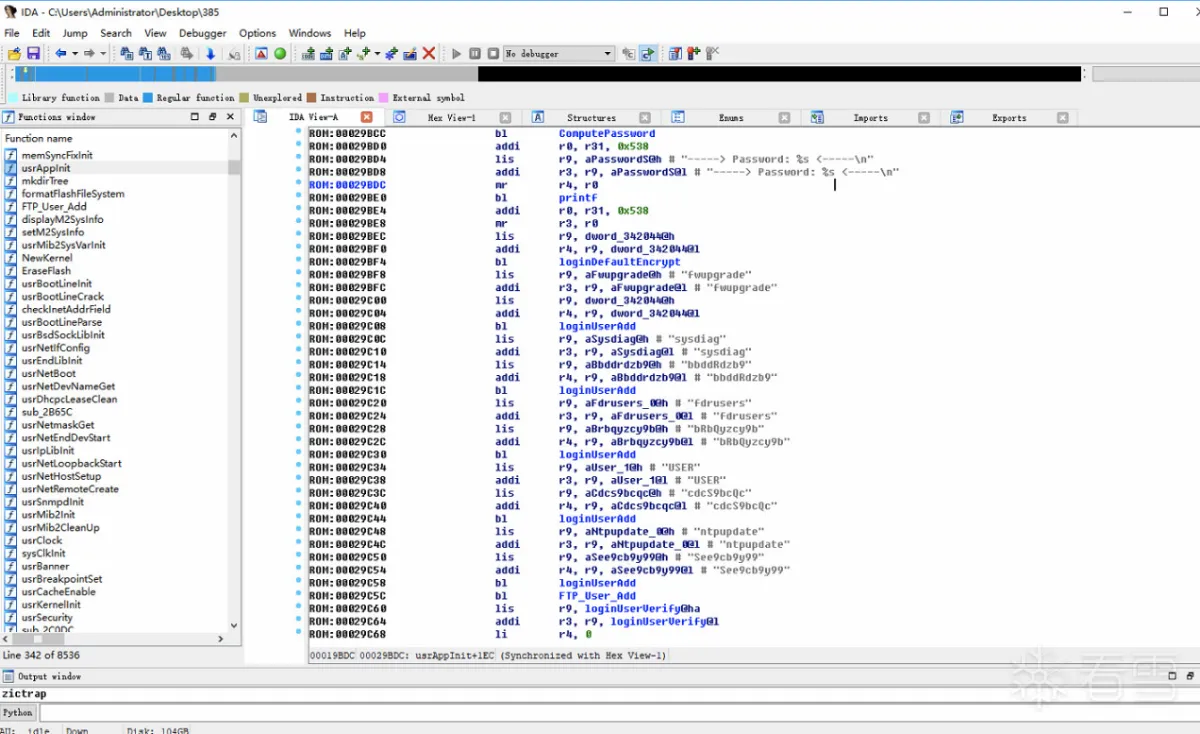
Task: Expand the back-arrow history dropdown
Action: (x=75, y=54)
